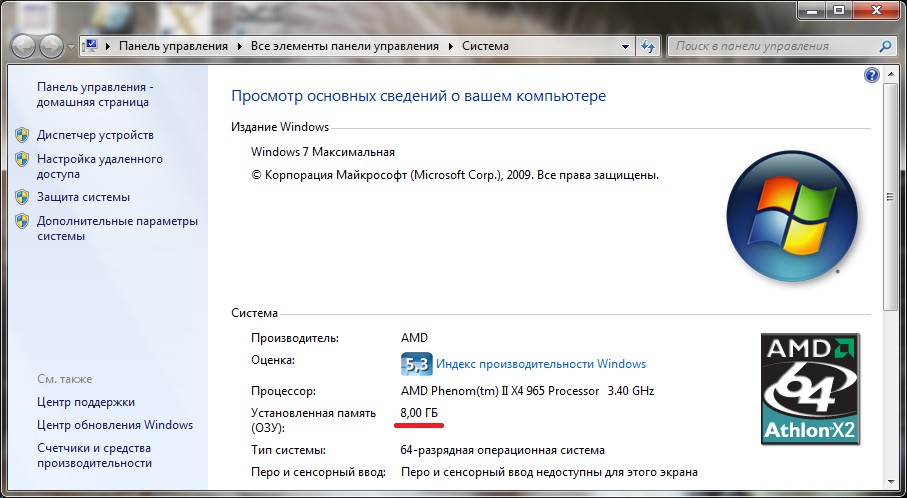
Task: Open Настройка удаленного доступа
Action: tap(100, 166)
